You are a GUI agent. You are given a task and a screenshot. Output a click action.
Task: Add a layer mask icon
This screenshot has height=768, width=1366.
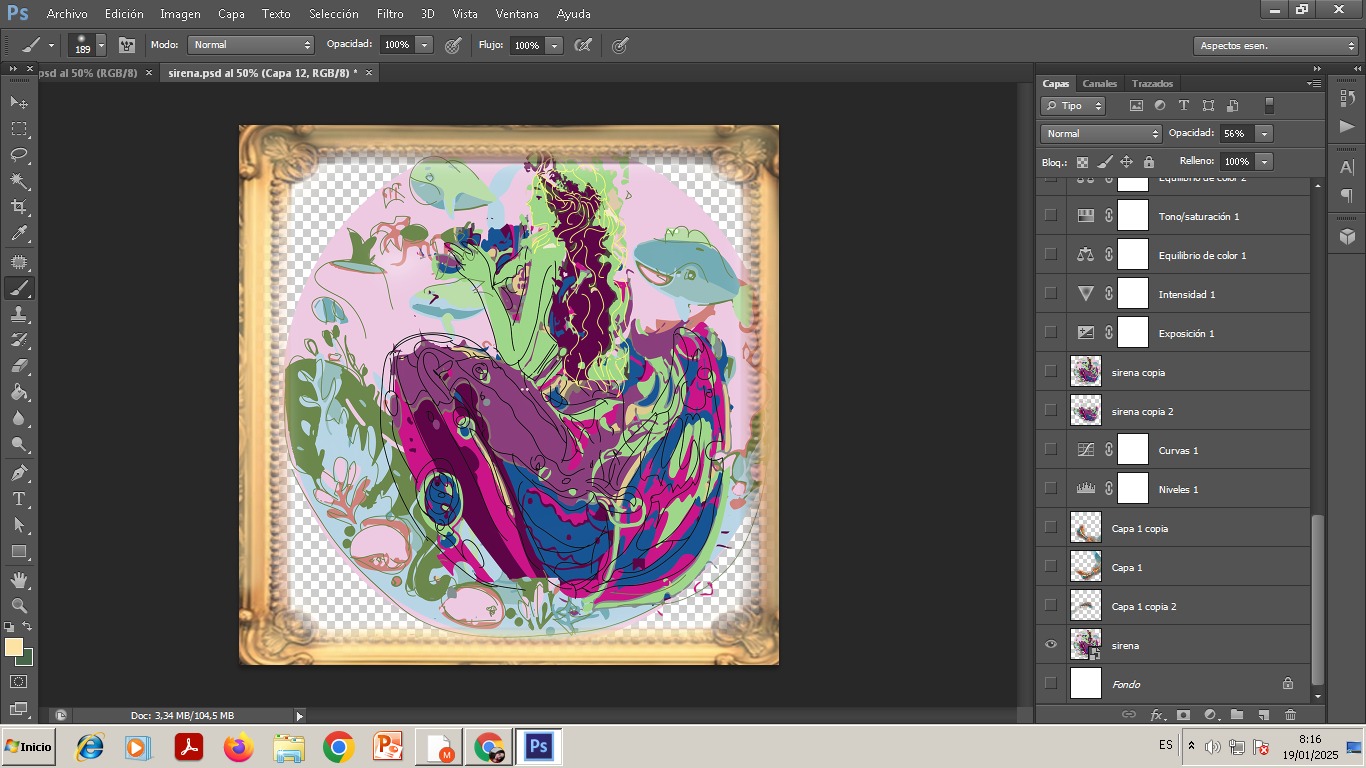(1184, 715)
